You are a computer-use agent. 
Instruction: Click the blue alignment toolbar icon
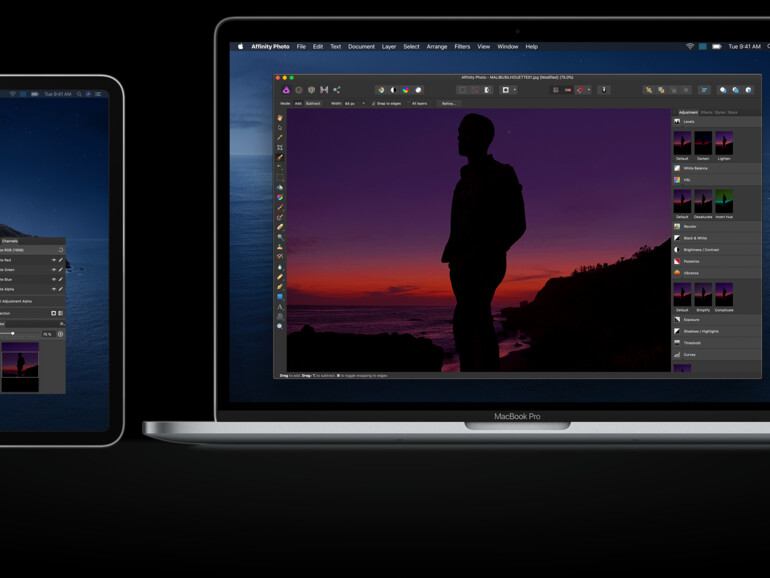tap(704, 90)
